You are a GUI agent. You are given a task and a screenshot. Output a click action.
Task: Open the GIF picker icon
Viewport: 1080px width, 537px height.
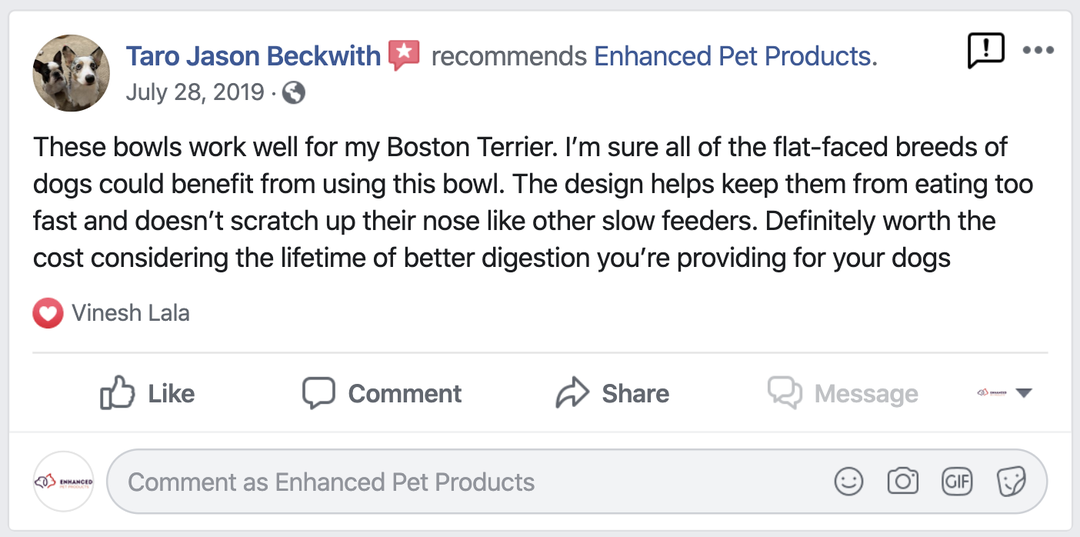click(957, 482)
